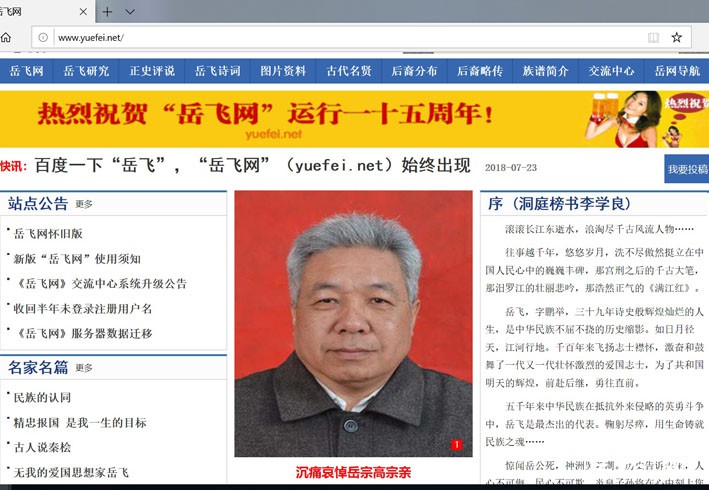Open the 交流中心 nav menu item
The height and width of the screenshot is (490, 709).
(x=611, y=71)
